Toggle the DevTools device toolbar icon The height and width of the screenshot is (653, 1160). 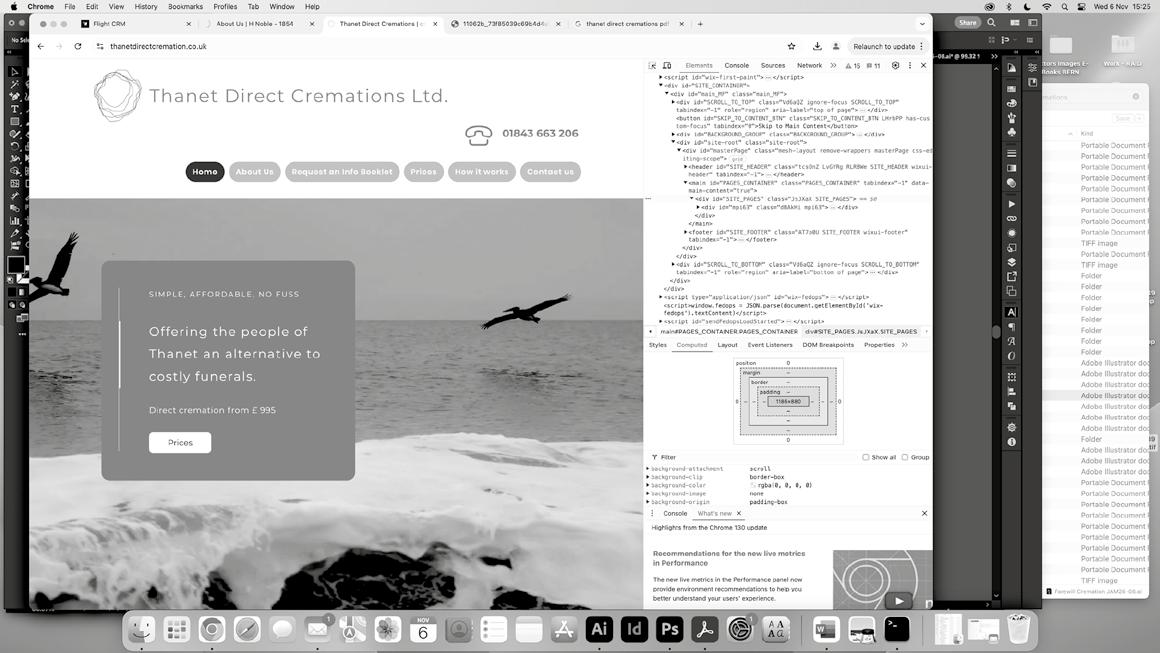(x=667, y=66)
